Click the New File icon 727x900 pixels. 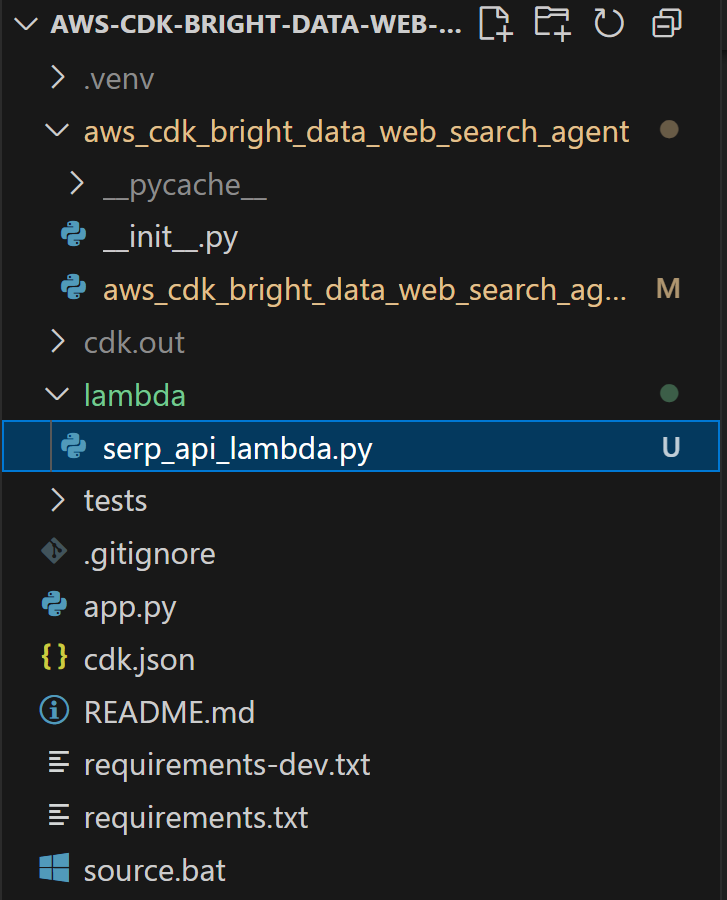click(x=495, y=23)
